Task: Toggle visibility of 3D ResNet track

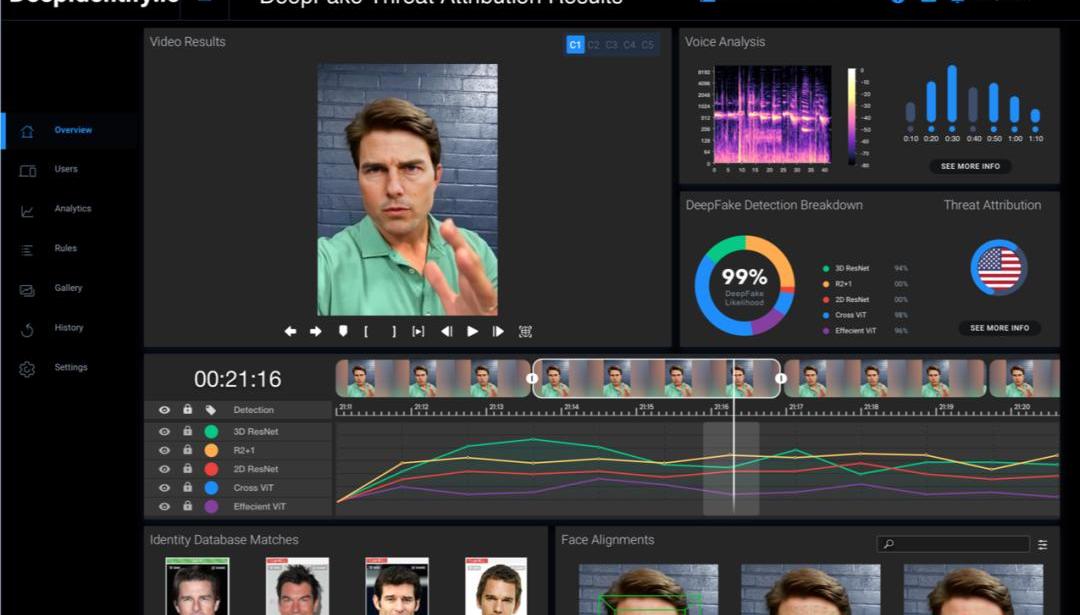Action: pos(164,432)
